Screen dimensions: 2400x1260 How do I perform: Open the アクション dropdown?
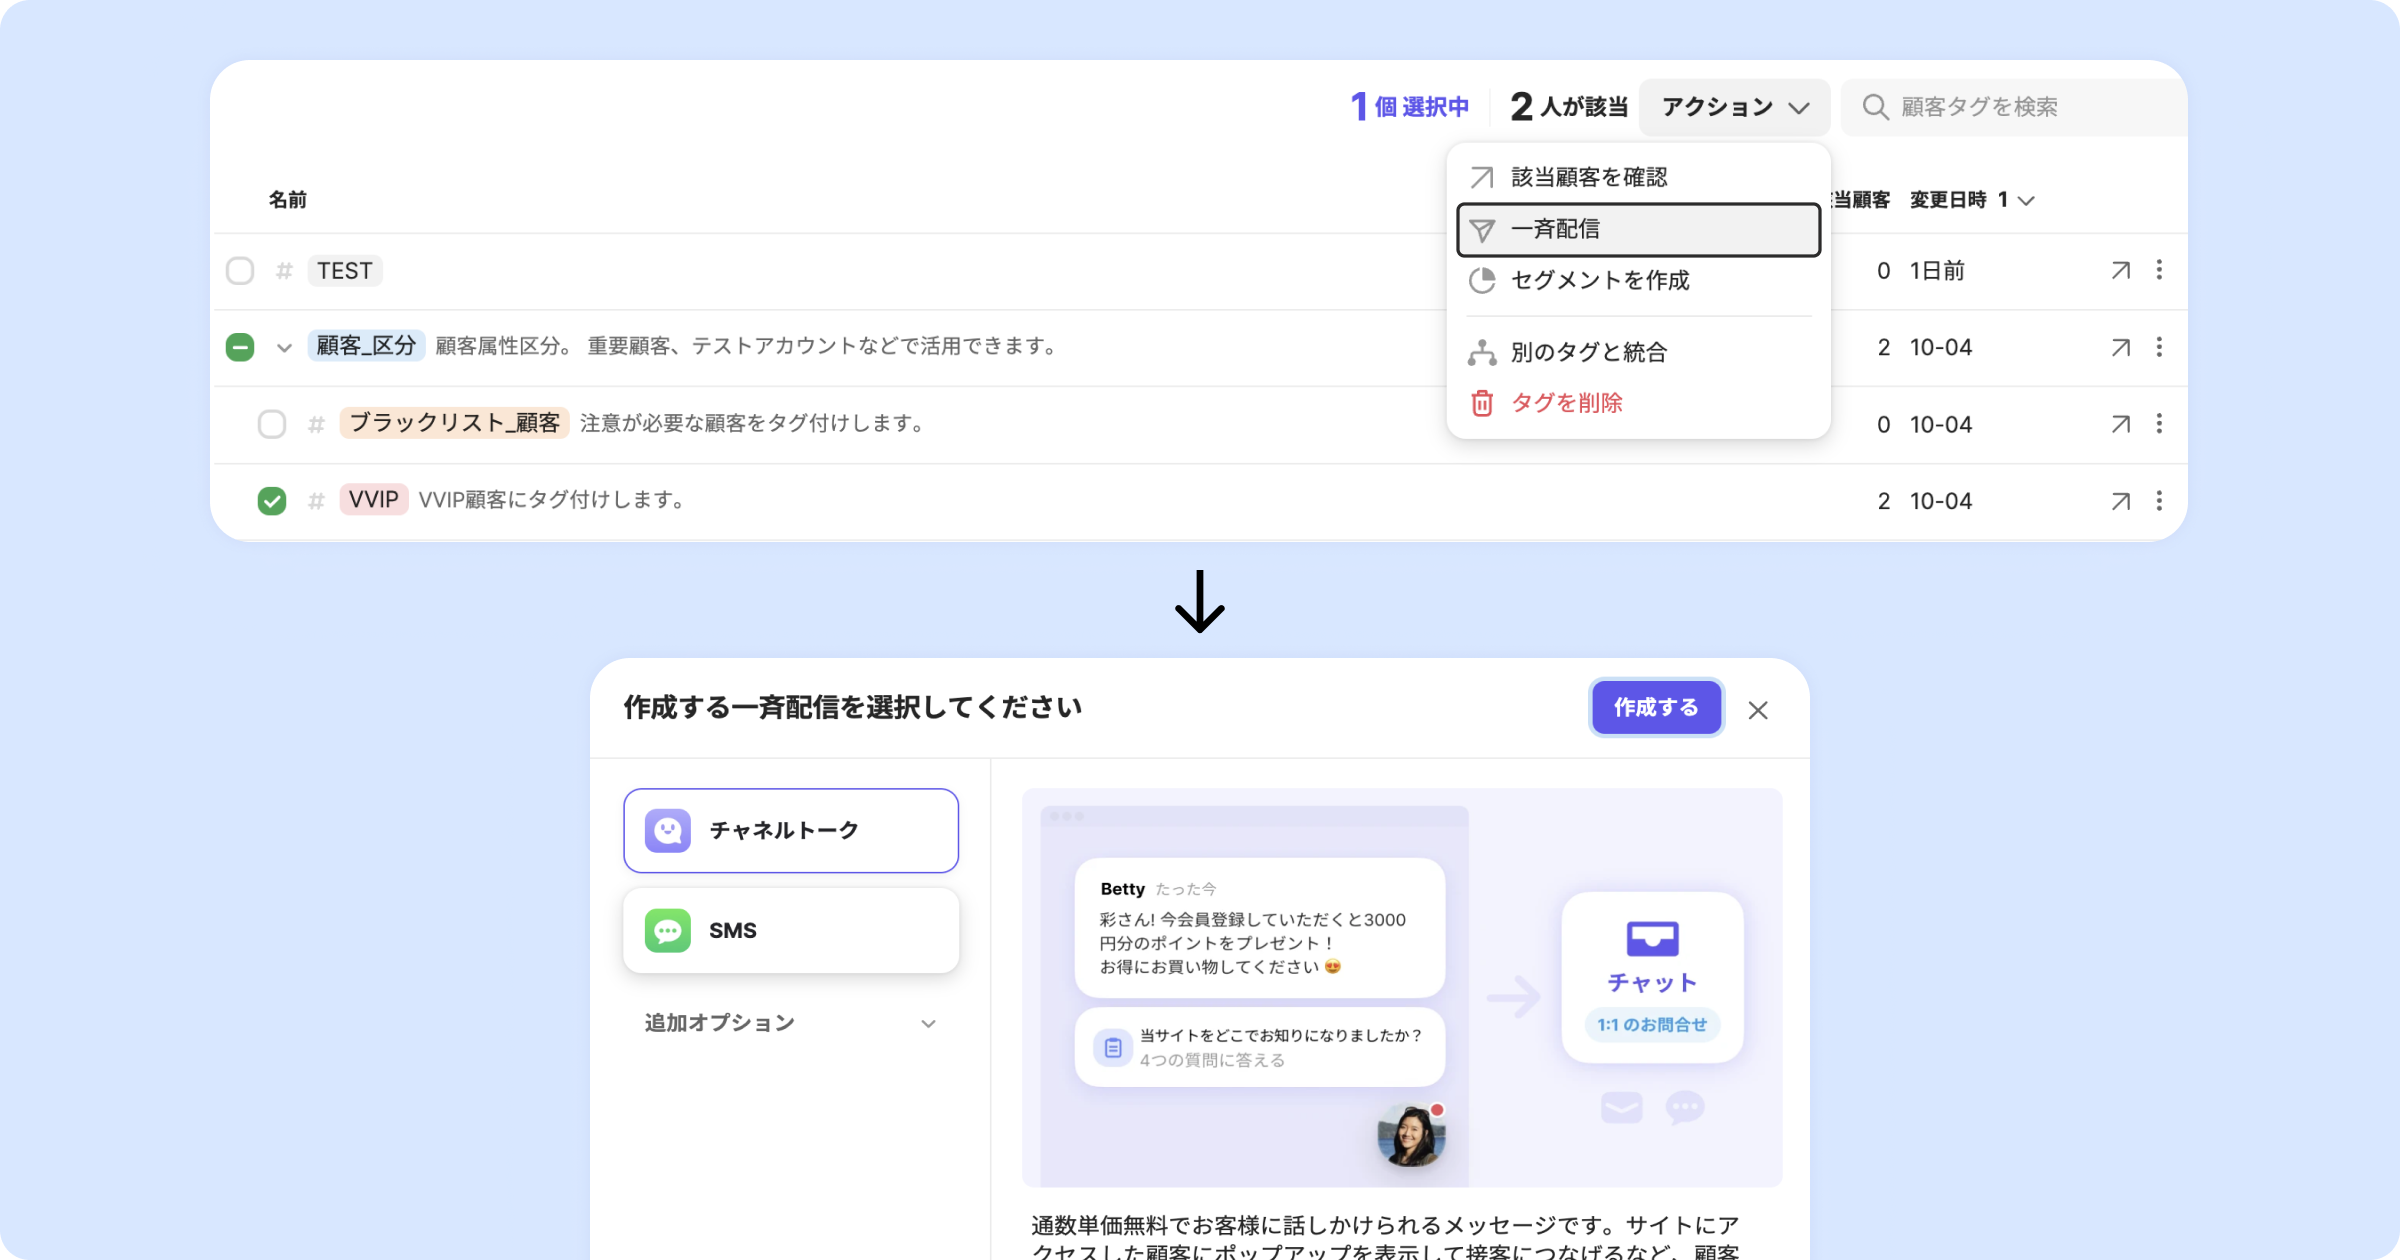[x=1734, y=107]
